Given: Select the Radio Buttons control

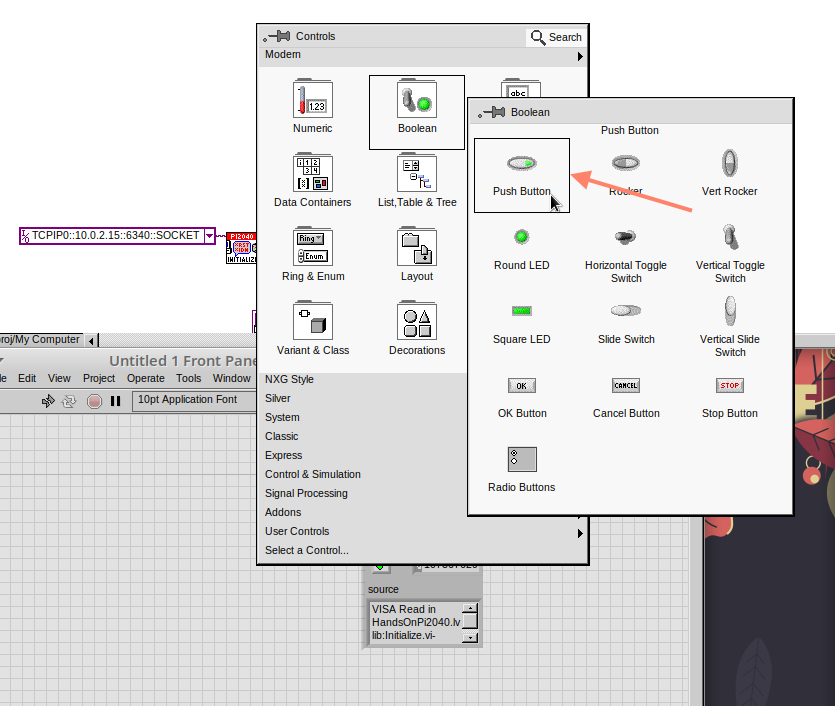Looking at the screenshot, I should pos(522,470).
